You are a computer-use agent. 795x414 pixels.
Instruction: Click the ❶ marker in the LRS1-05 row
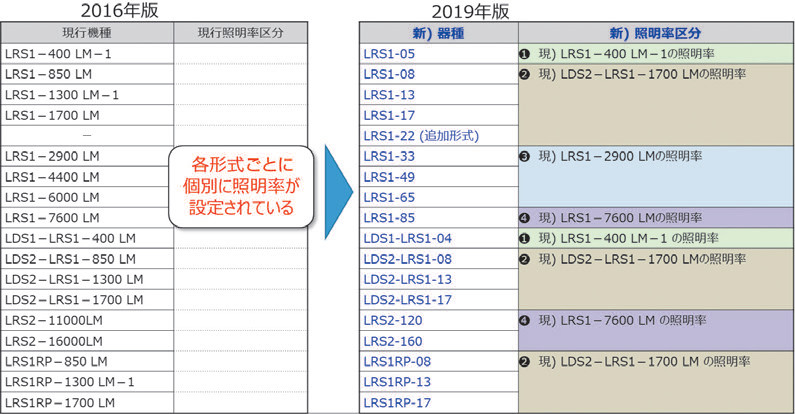point(525,53)
